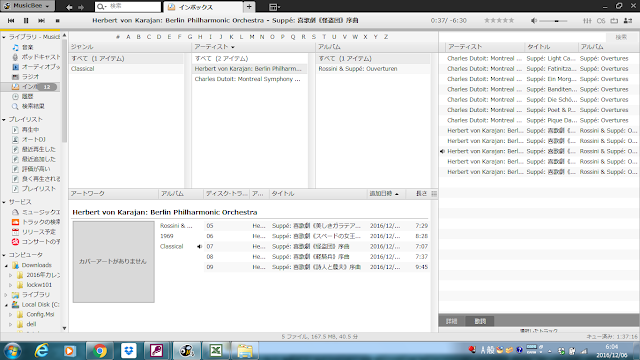640x360 pixels.
Task: Open Google Chrome from the taskbar
Action: (99, 351)
